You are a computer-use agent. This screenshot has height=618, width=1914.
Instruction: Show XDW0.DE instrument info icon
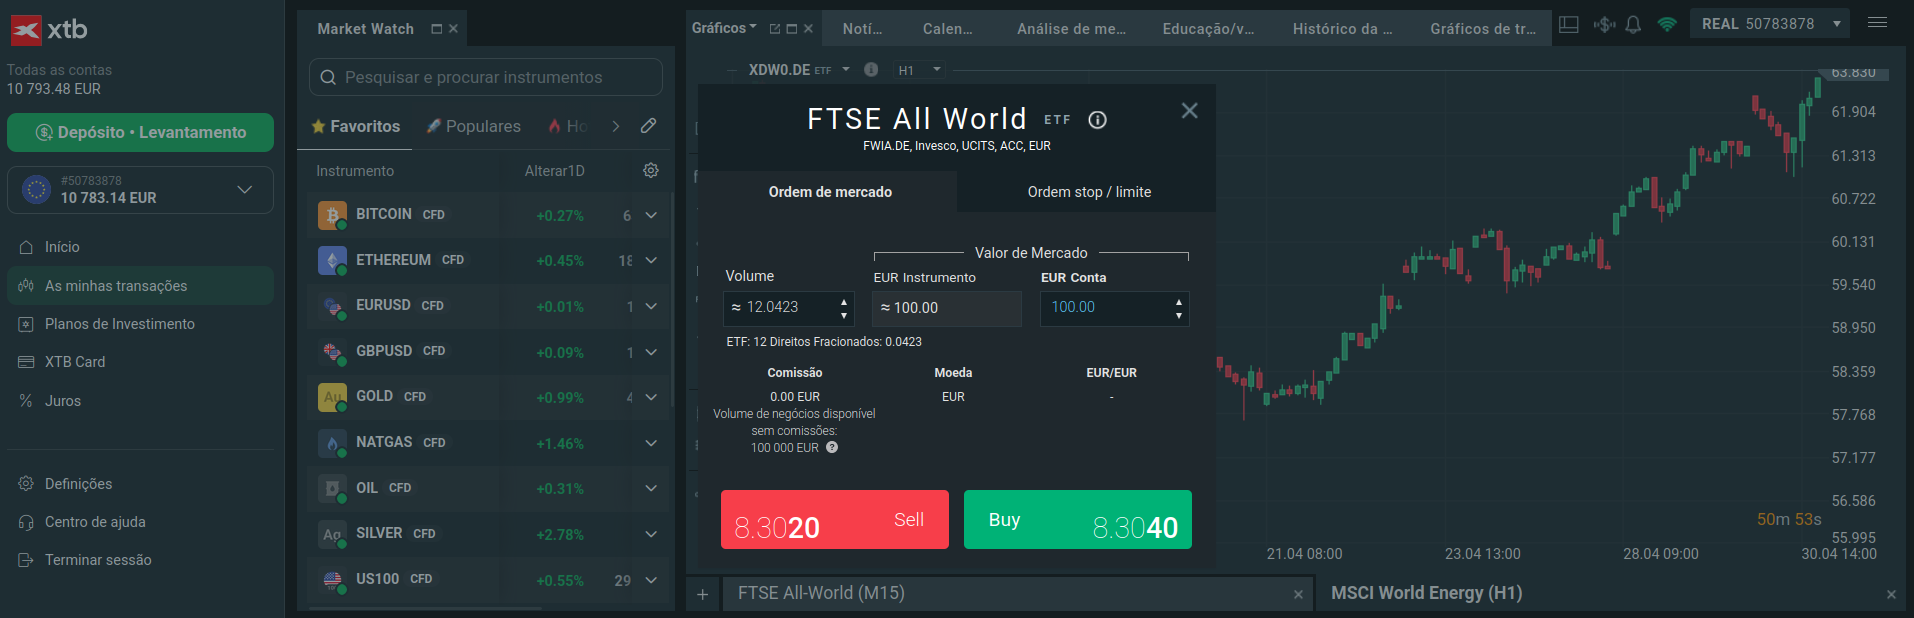tap(871, 70)
